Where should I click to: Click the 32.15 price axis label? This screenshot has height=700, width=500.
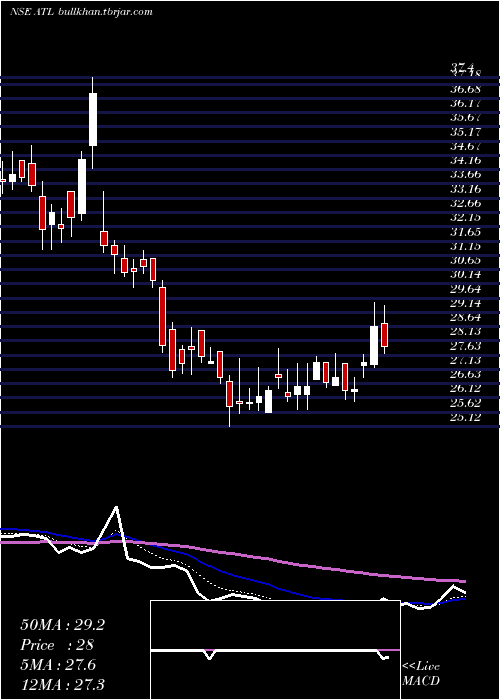(465, 218)
